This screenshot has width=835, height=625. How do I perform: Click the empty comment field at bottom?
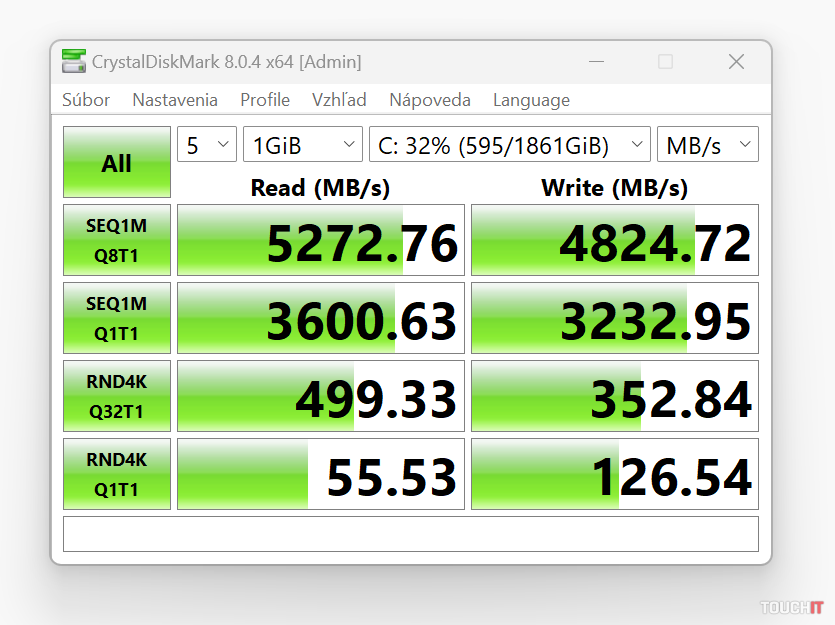410,534
